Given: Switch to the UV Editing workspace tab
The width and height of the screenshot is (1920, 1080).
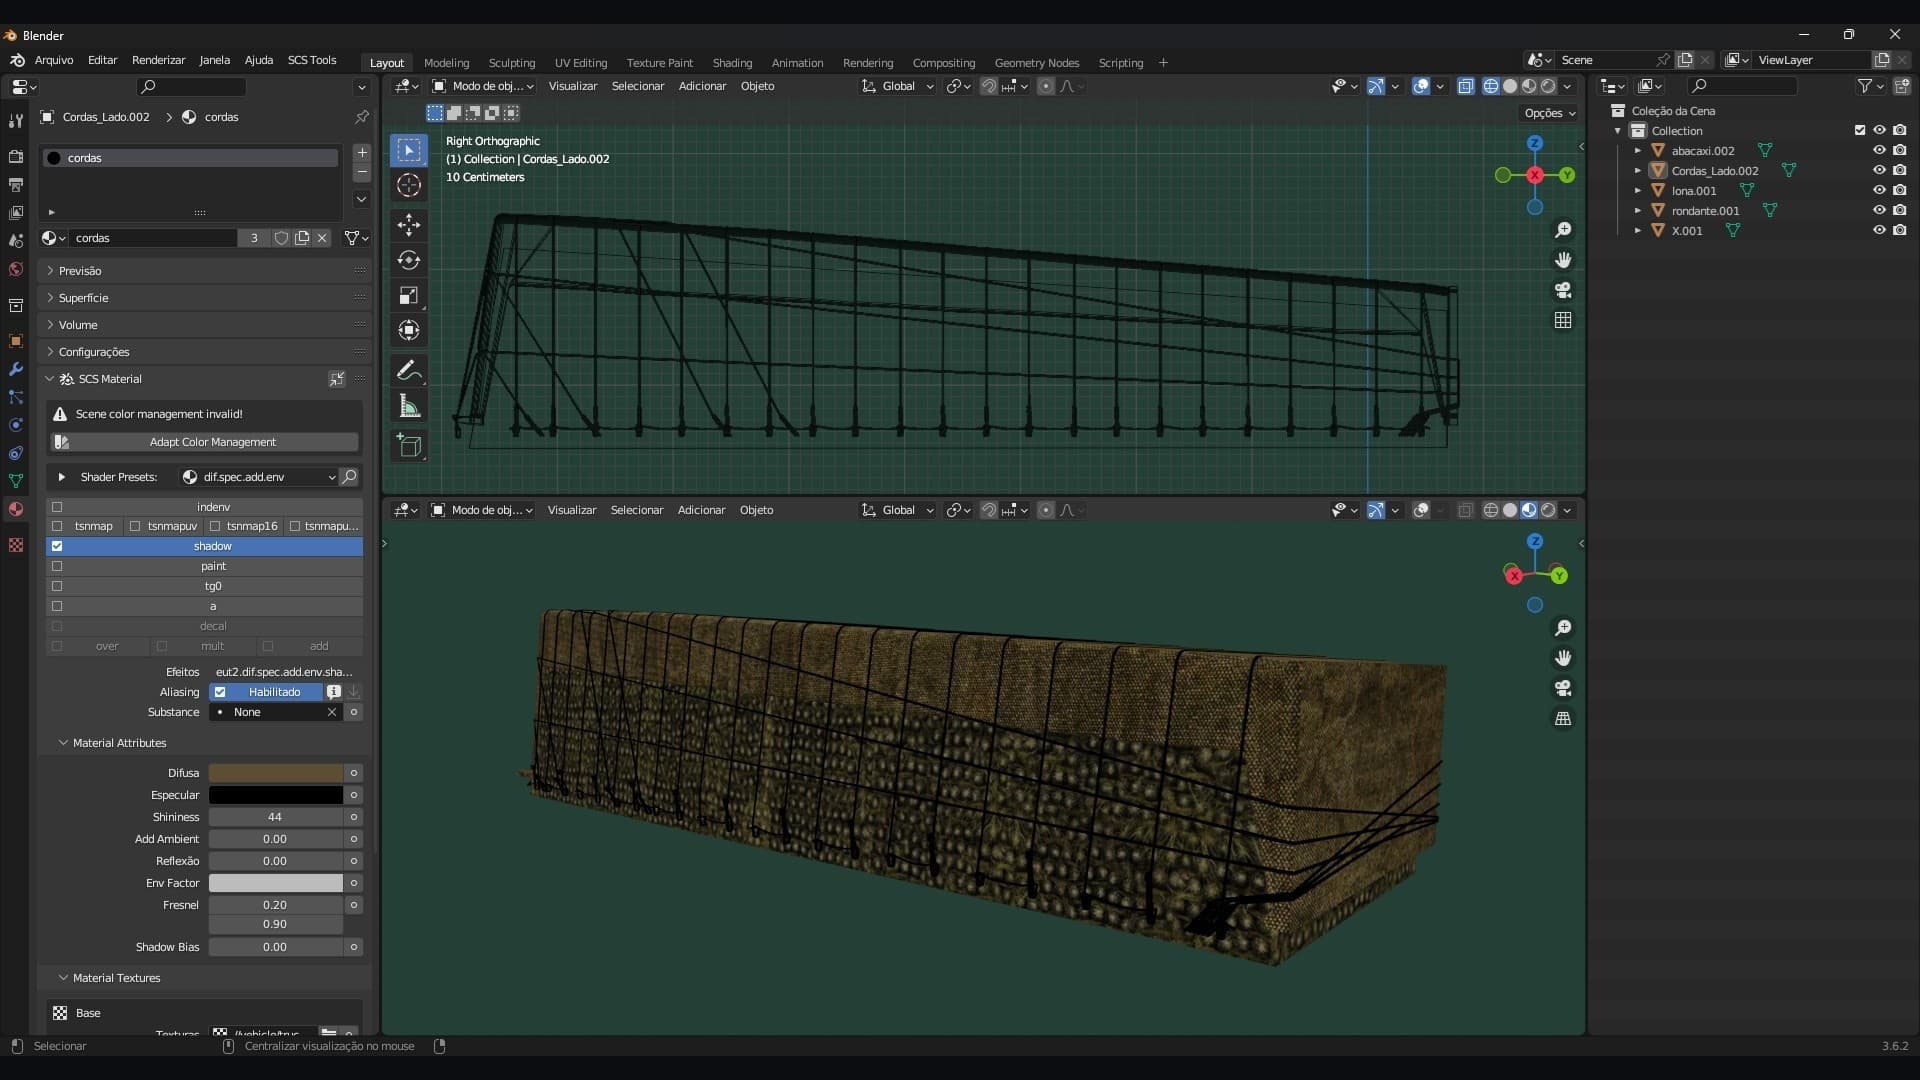Looking at the screenshot, I should [581, 62].
